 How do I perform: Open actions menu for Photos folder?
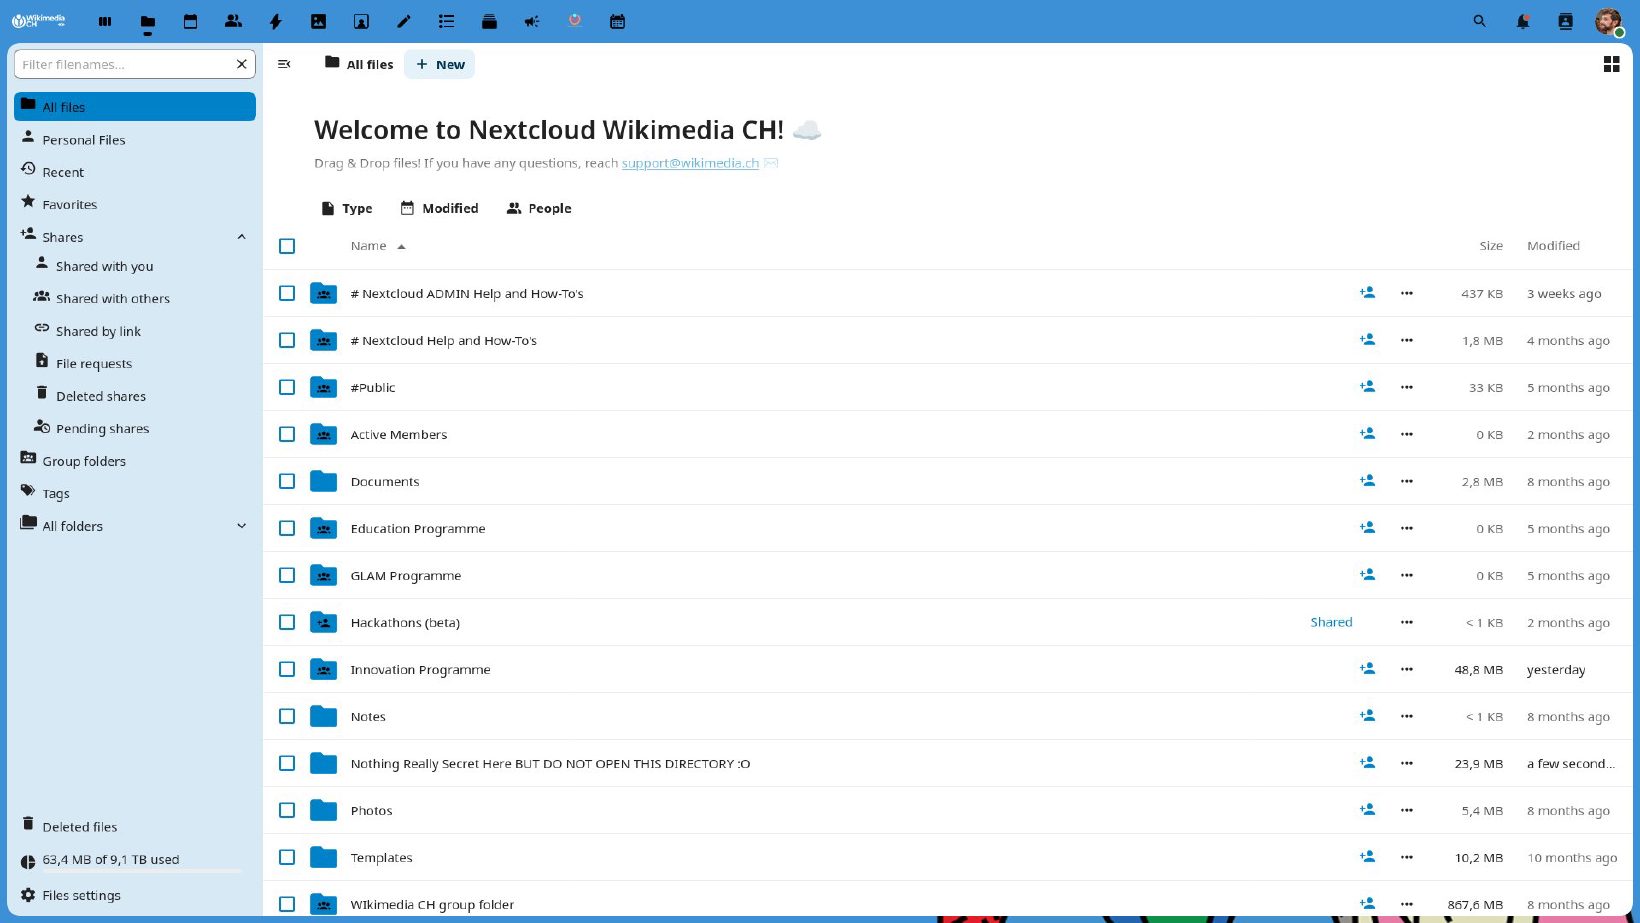click(1407, 810)
